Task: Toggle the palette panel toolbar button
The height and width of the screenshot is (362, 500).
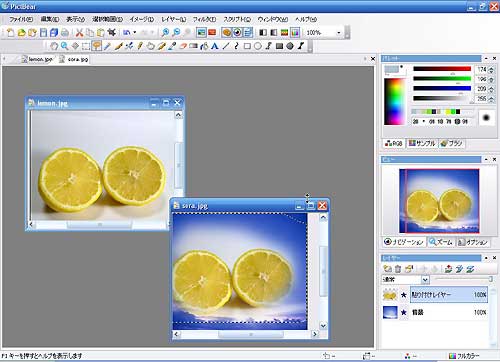Action: coord(226,33)
